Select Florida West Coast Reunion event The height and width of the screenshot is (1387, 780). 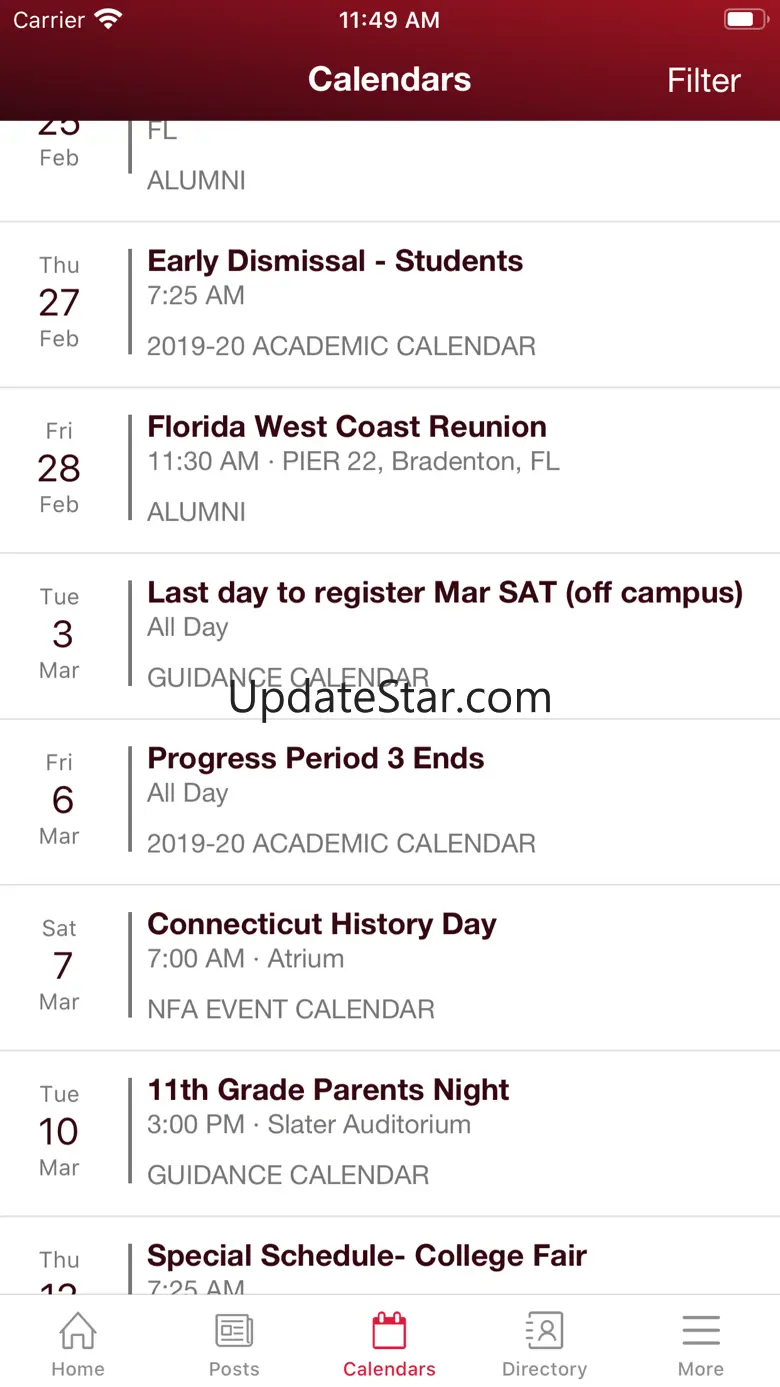(x=347, y=427)
